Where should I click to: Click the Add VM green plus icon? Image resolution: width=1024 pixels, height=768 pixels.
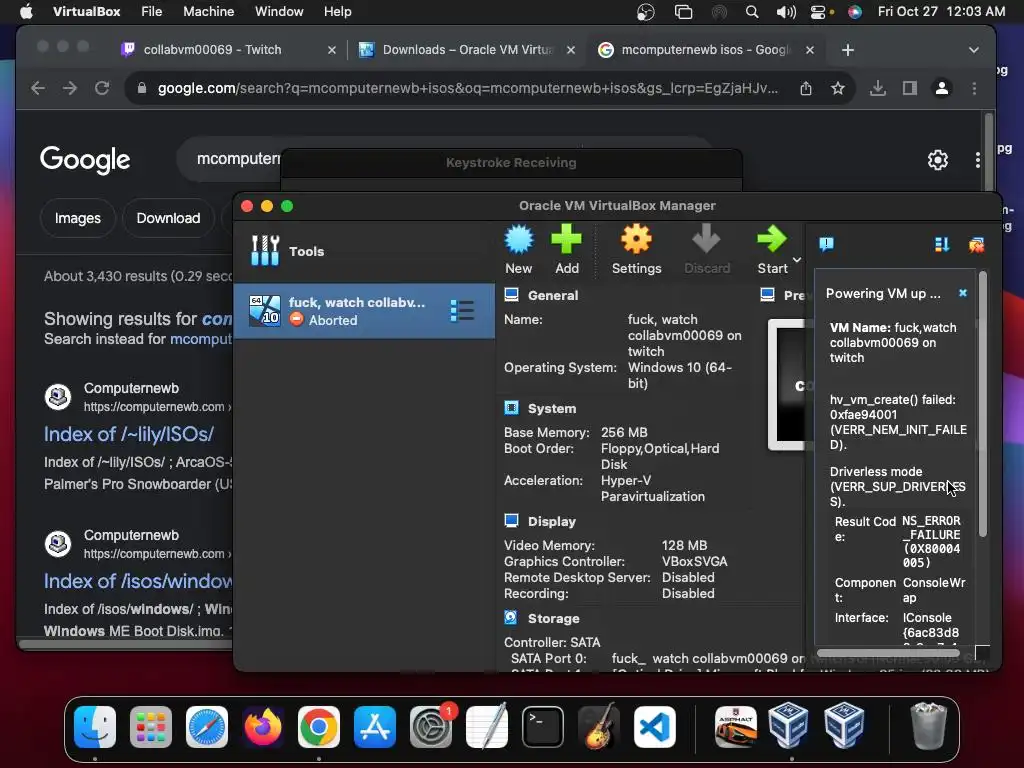tap(566, 249)
